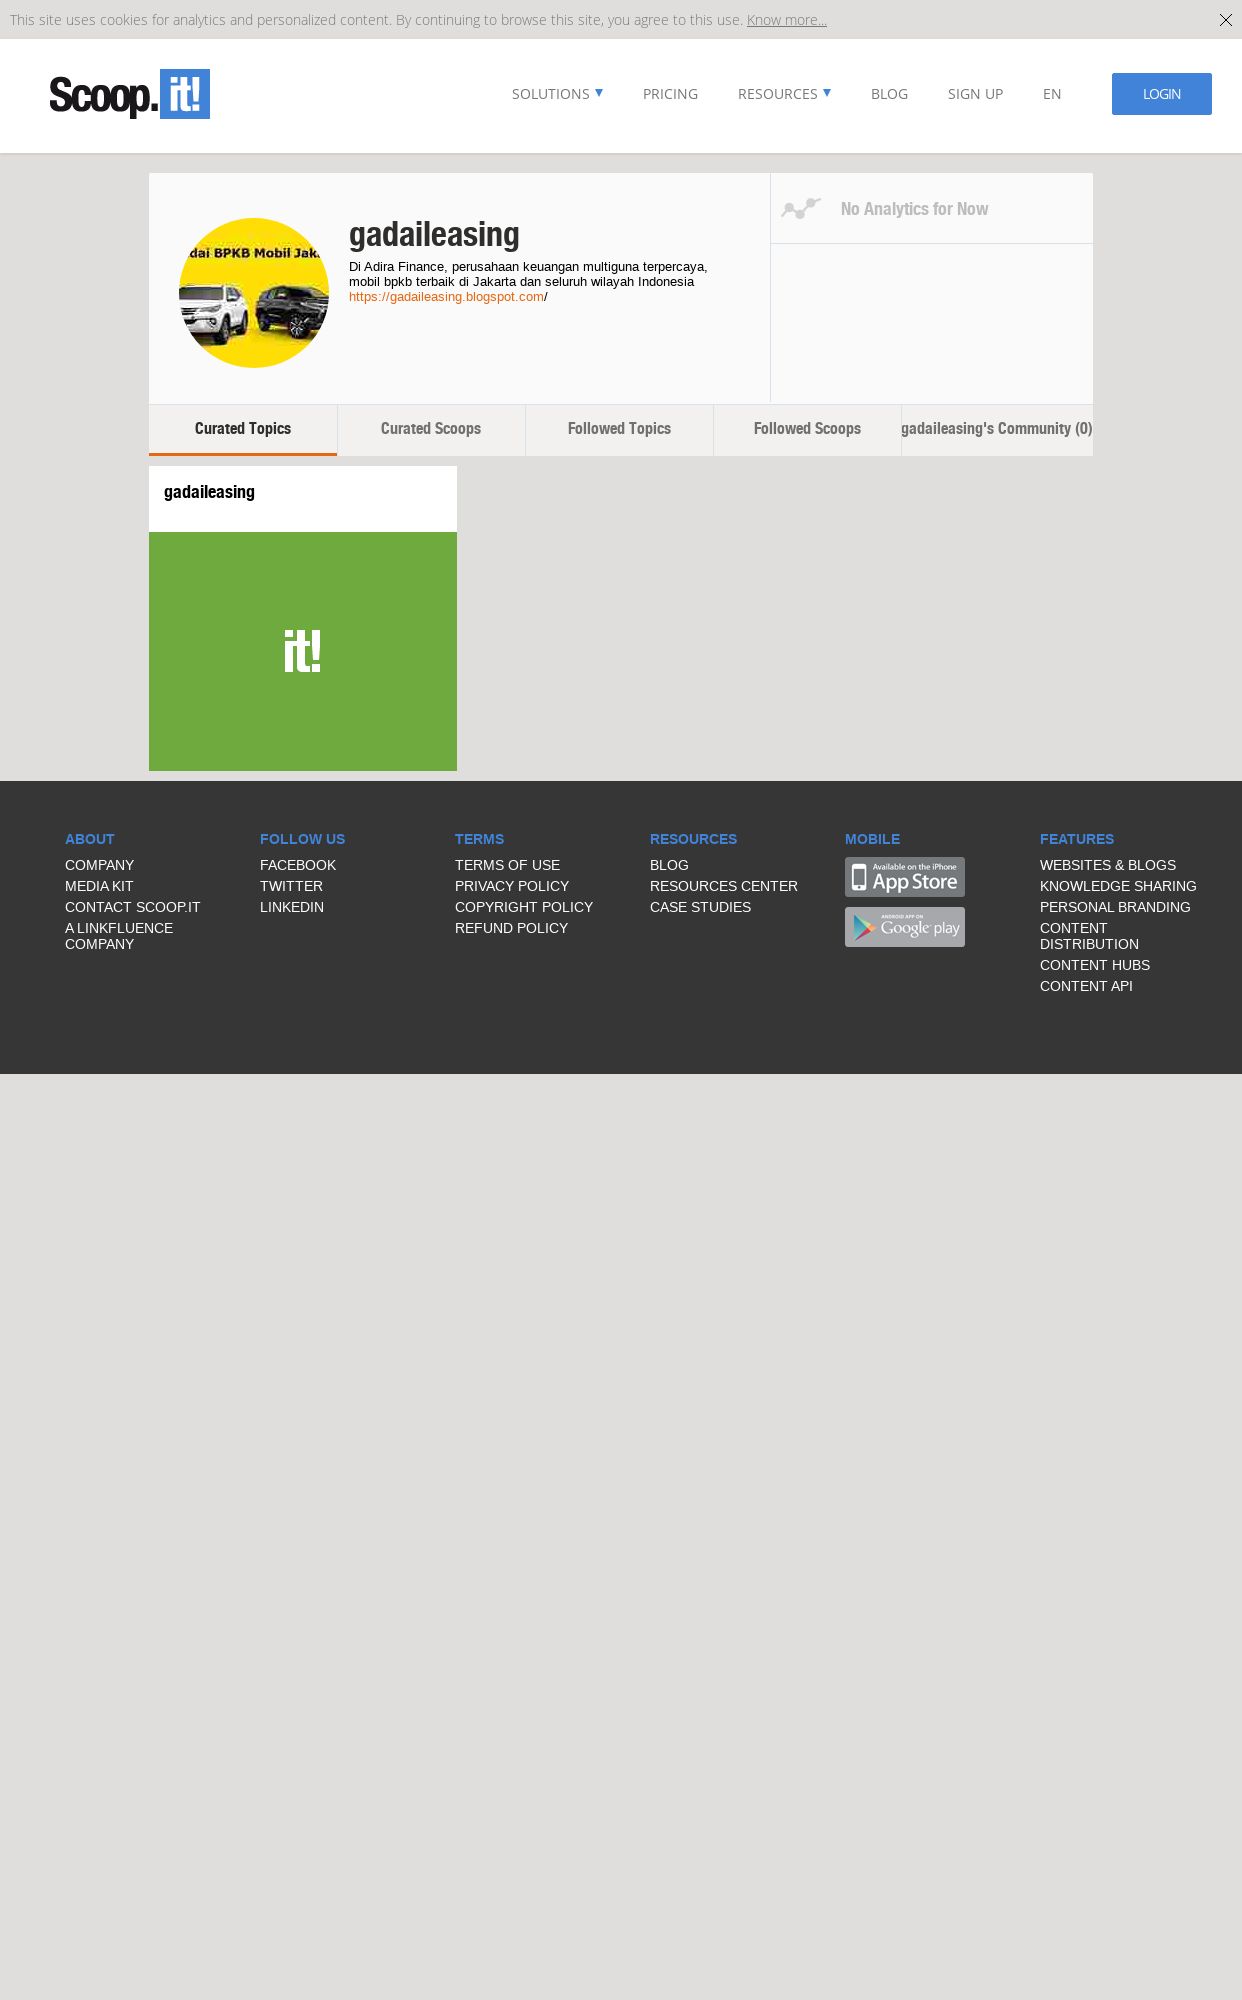1242x2000 pixels.
Task: Open Websites & Blogs feature link
Action: pyautogui.click(x=1108, y=865)
